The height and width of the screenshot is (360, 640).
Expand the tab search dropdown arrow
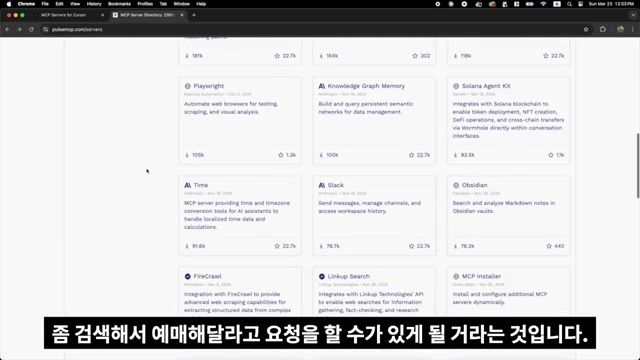click(x=633, y=15)
